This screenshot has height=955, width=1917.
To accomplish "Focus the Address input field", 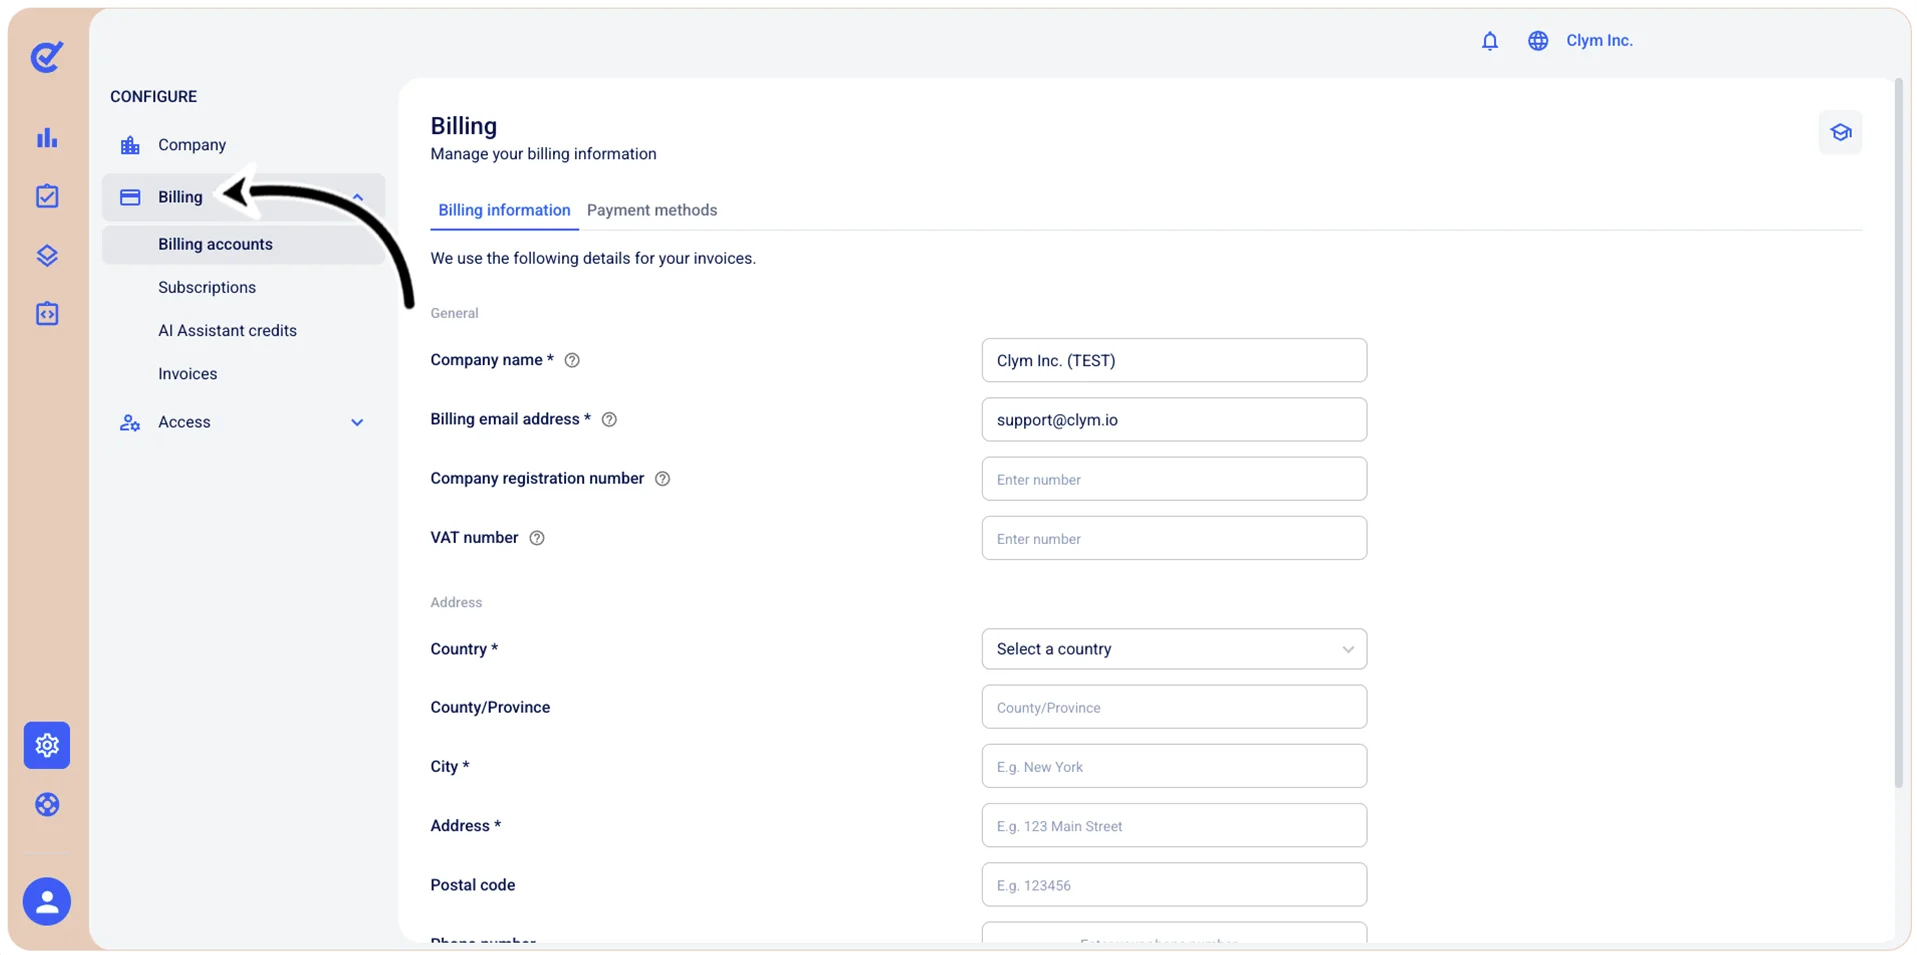I will click(x=1174, y=826).
